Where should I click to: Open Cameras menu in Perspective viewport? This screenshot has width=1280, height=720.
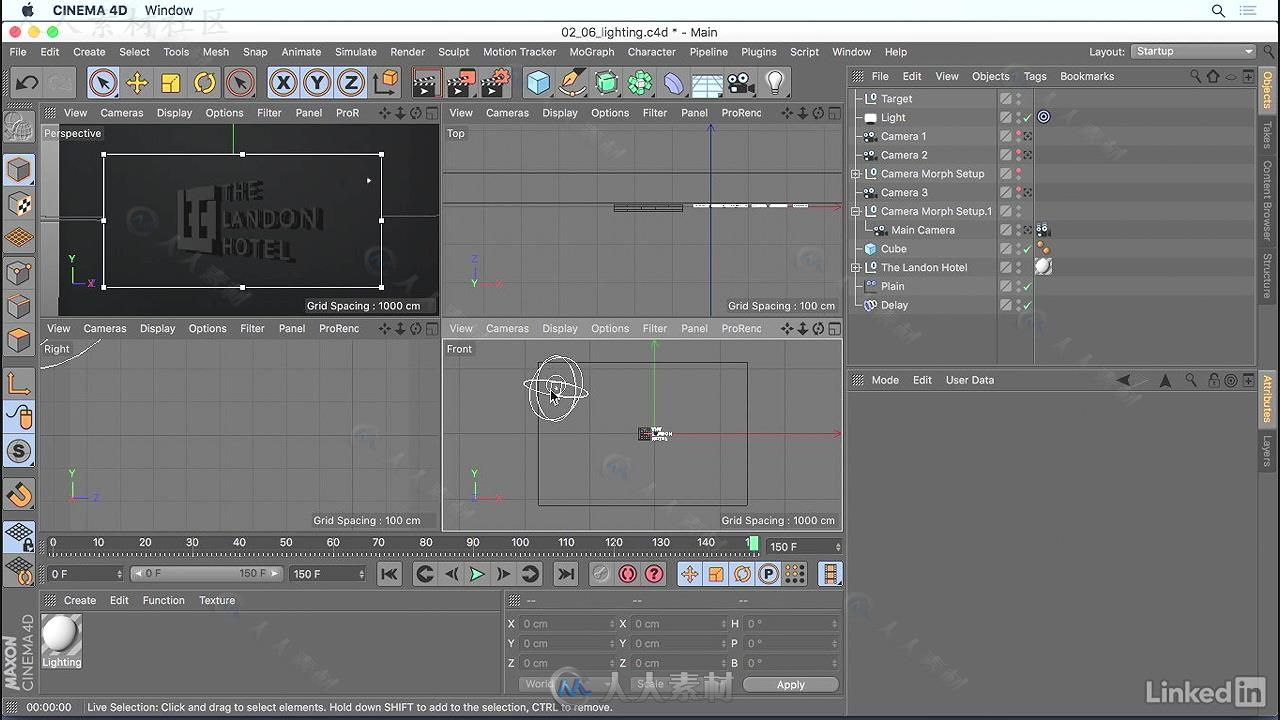(x=122, y=113)
